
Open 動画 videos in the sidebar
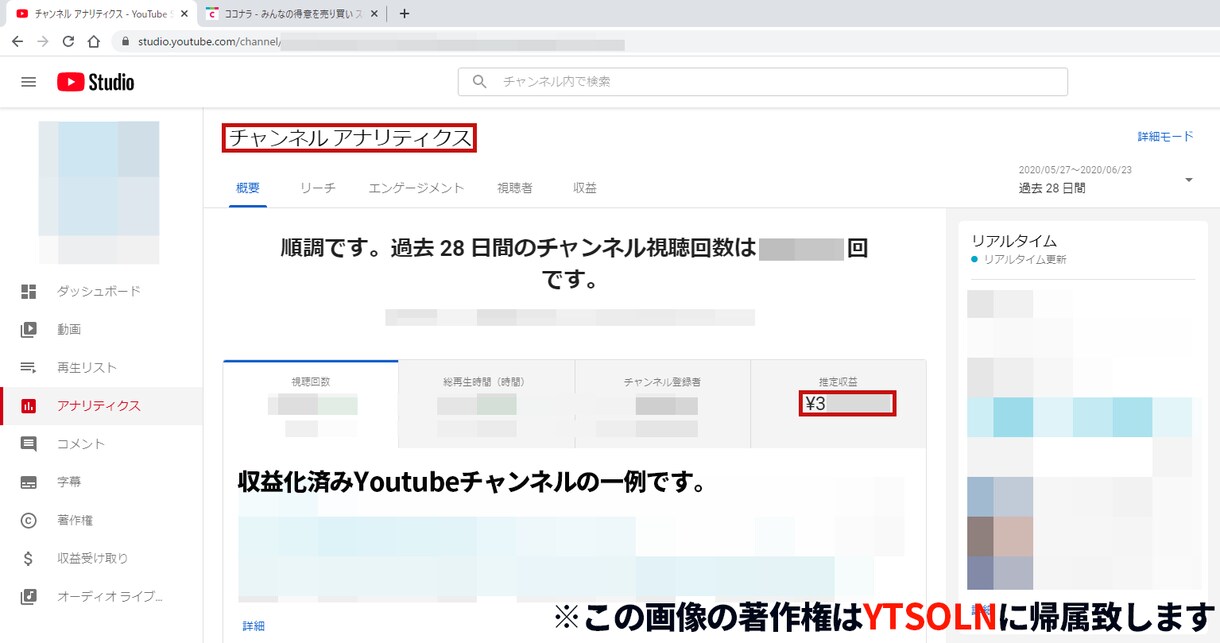tap(100, 329)
